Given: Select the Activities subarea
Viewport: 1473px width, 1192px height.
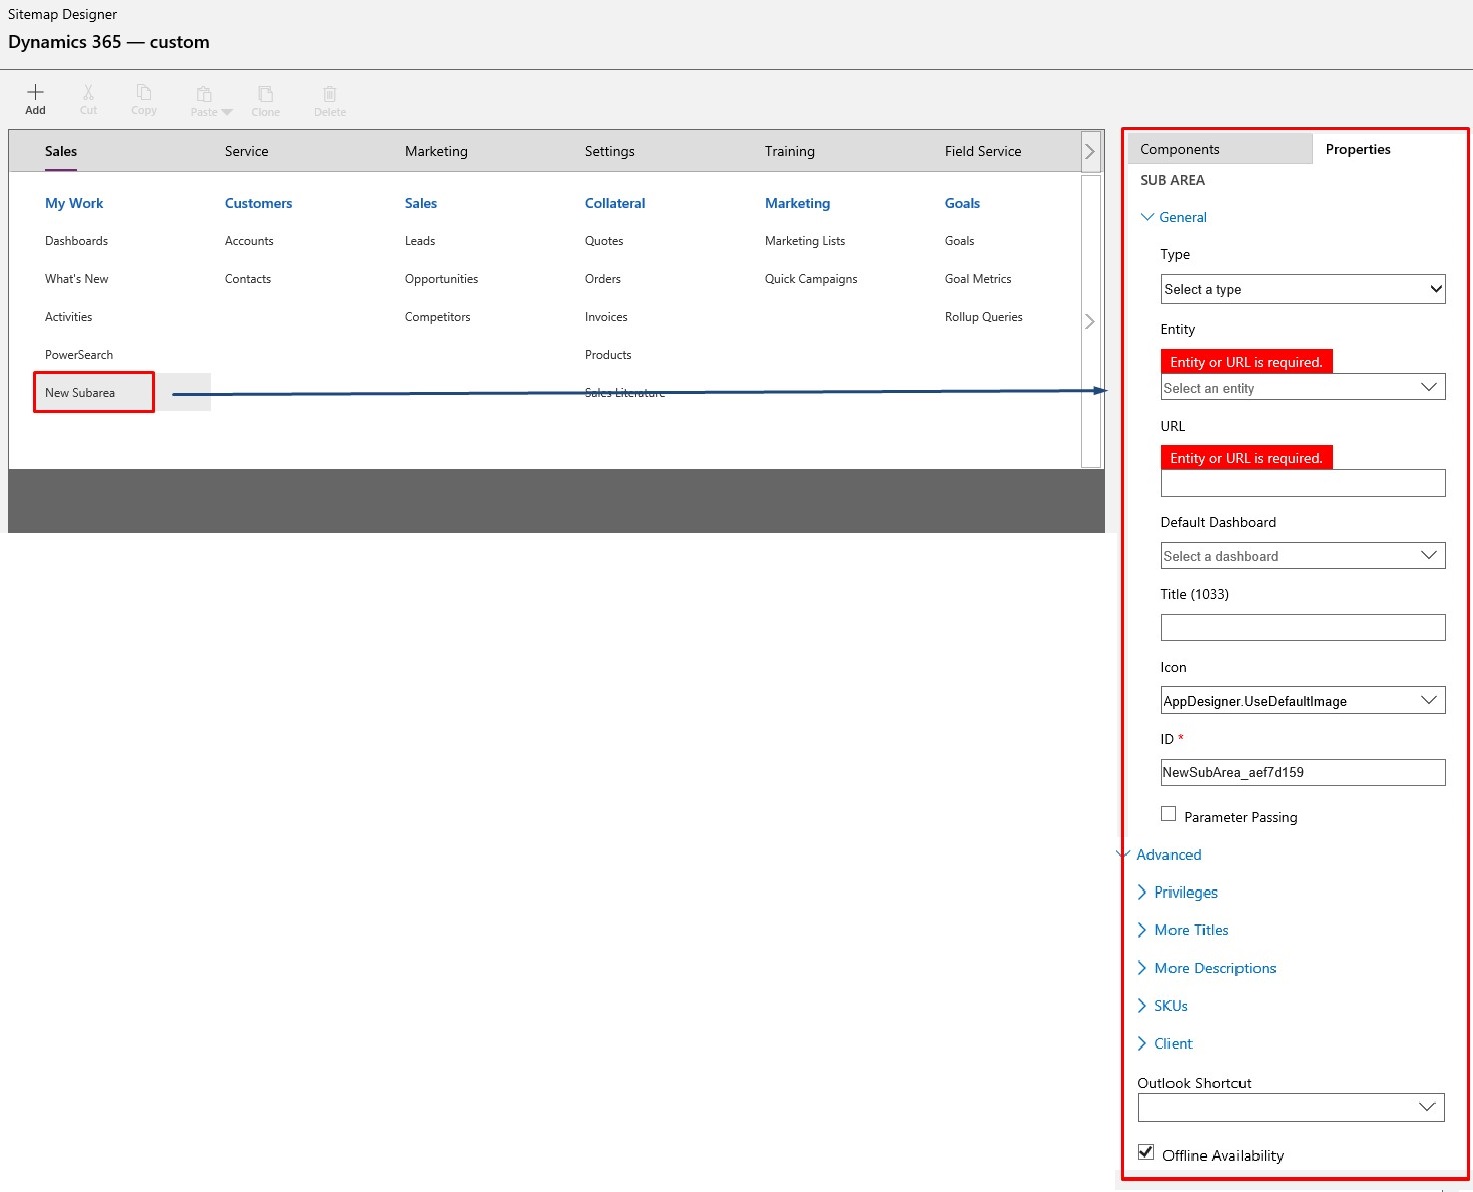Looking at the screenshot, I should click(68, 317).
